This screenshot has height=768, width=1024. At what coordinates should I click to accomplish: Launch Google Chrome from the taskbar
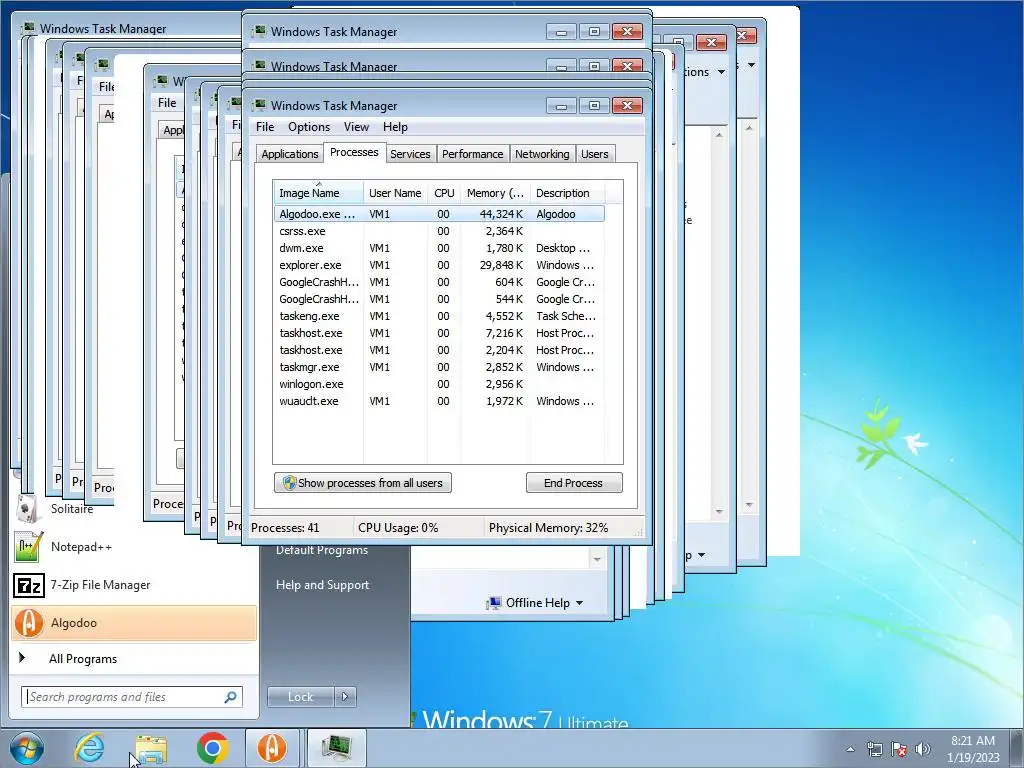(212, 748)
